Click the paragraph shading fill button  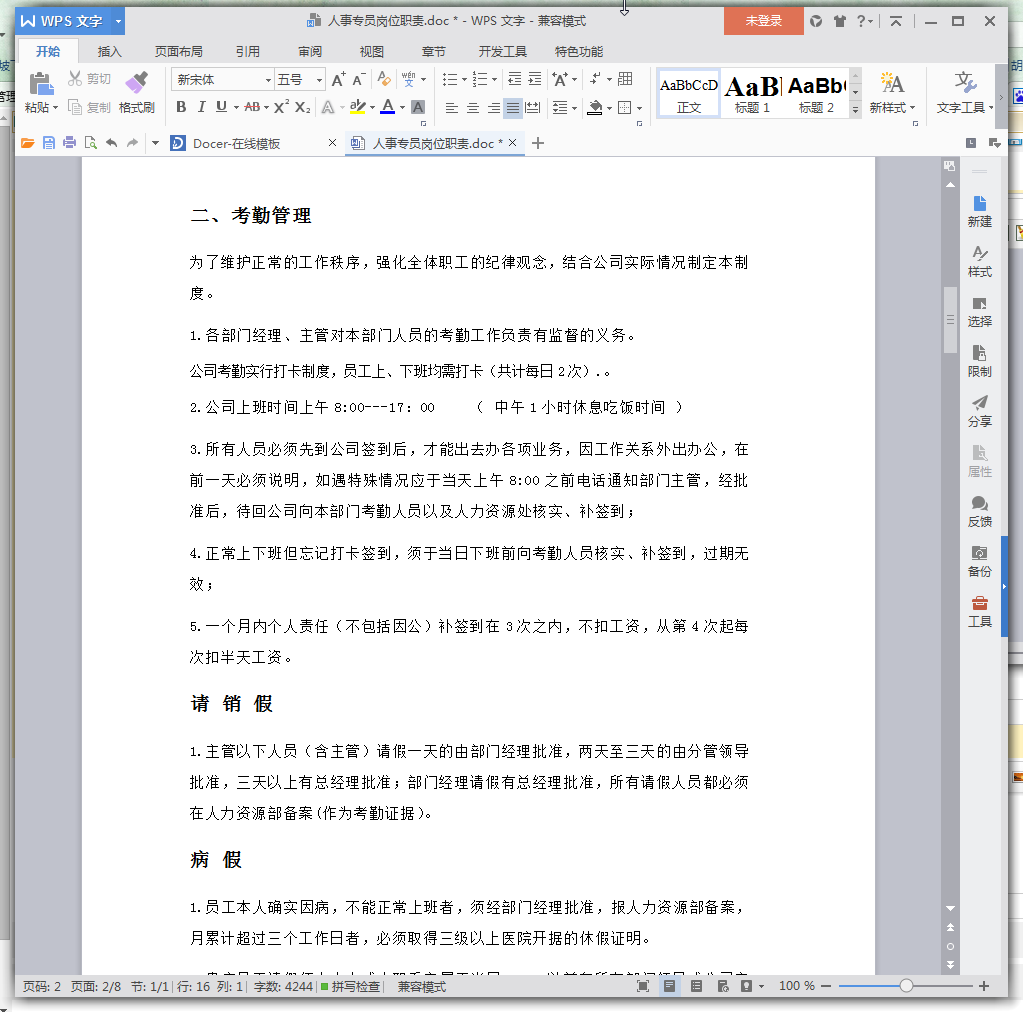[x=594, y=108]
